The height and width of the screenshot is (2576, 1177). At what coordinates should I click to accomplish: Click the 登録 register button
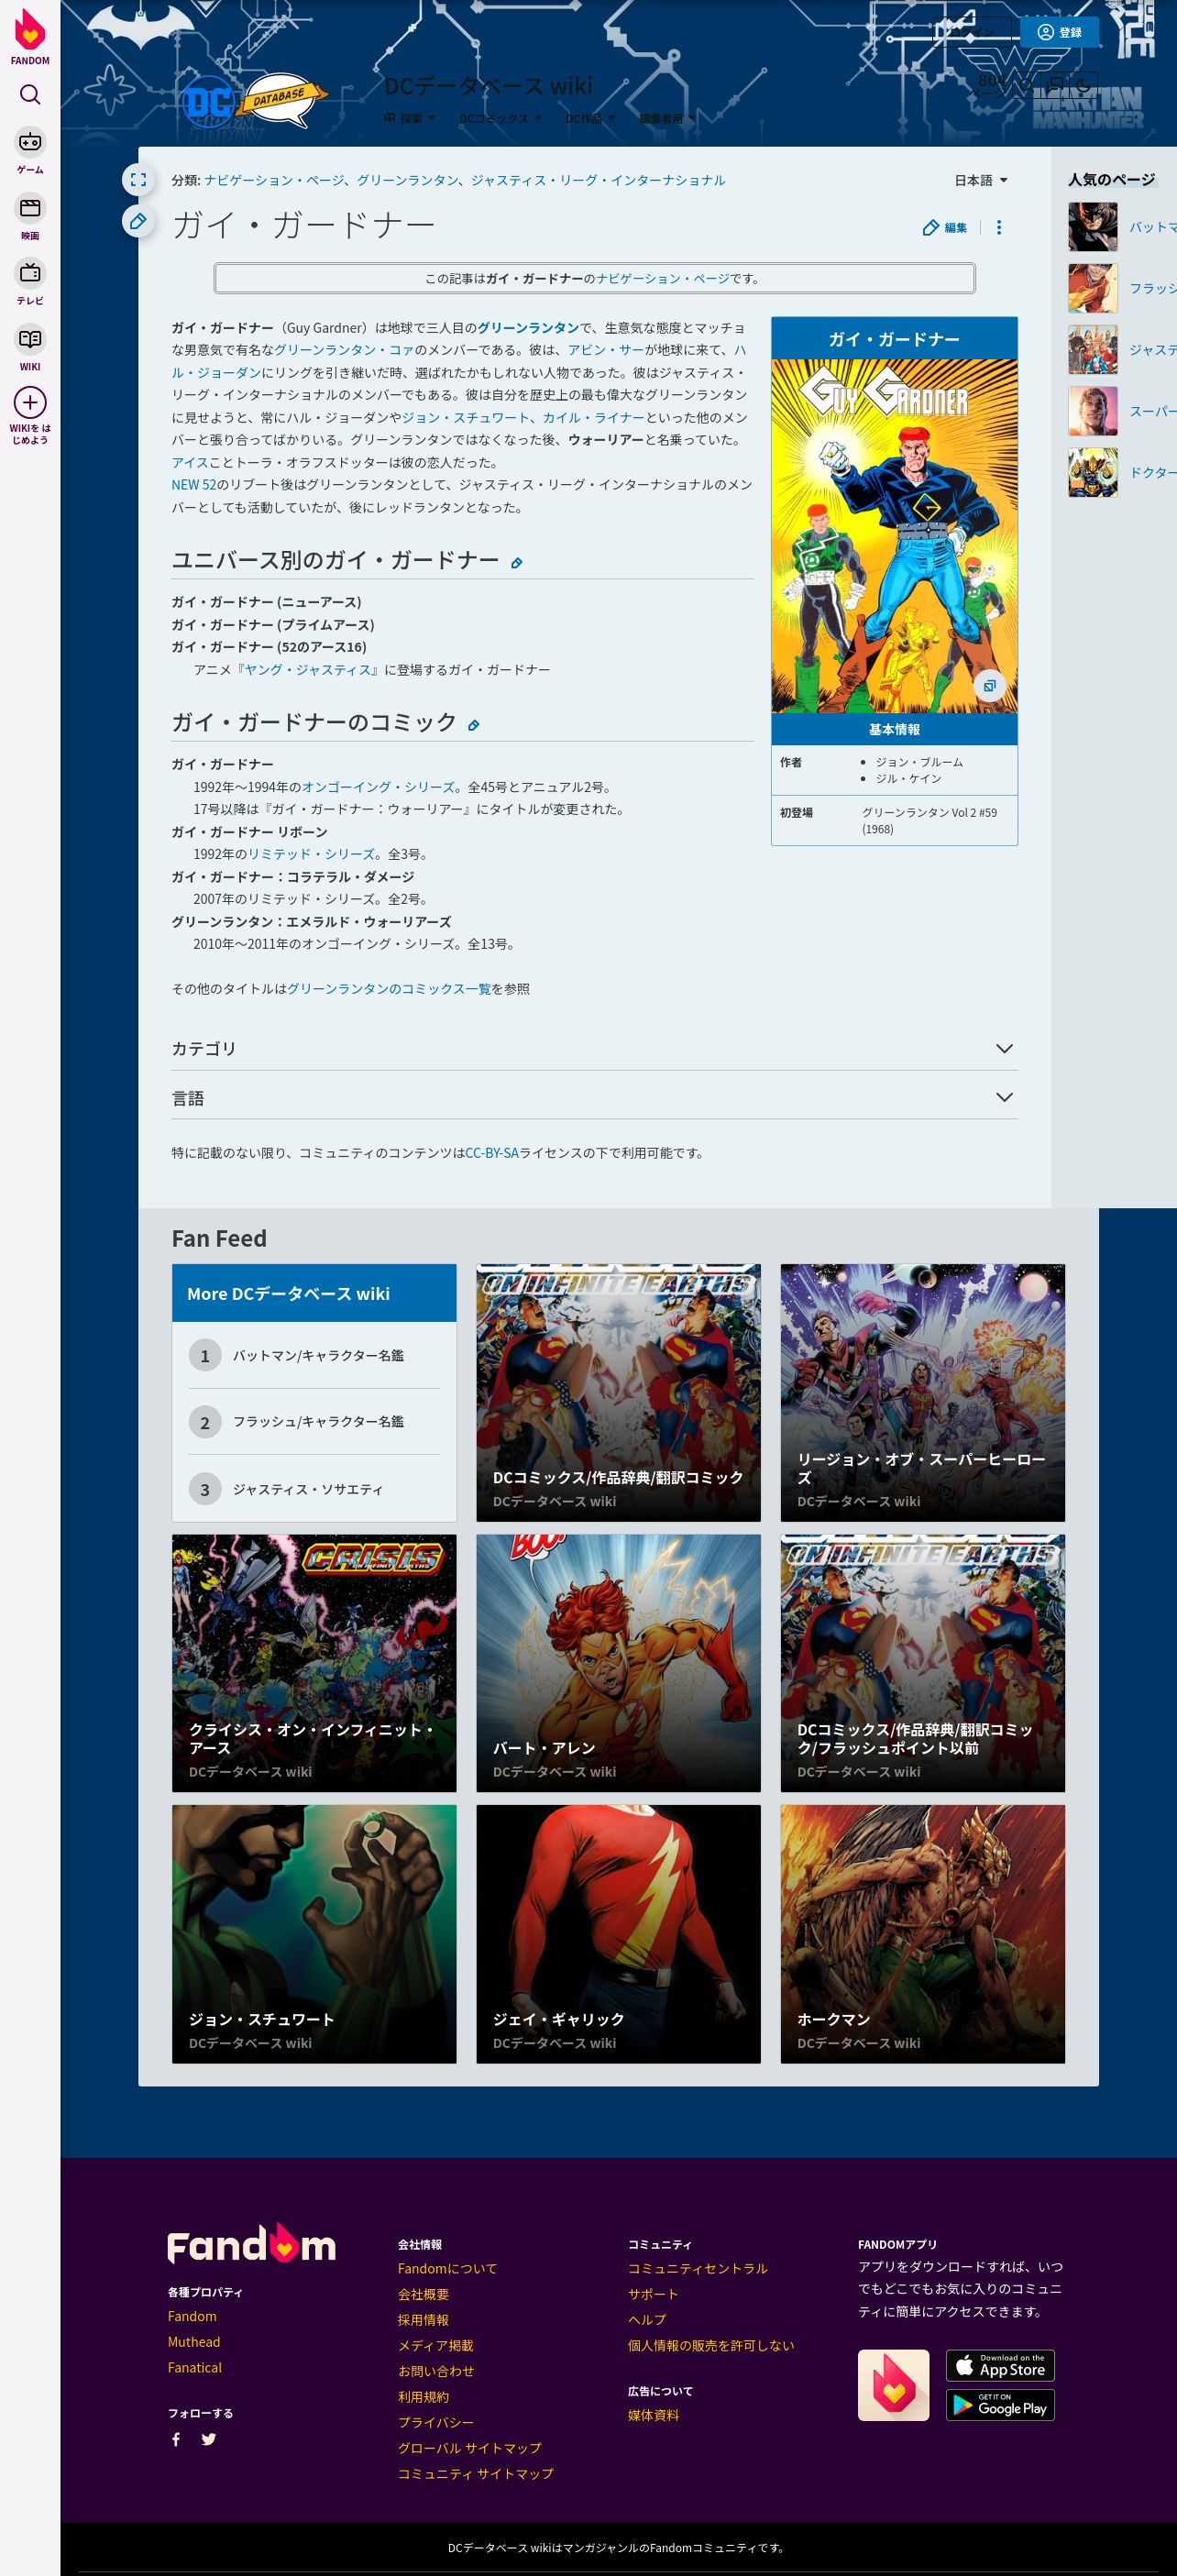[1059, 32]
